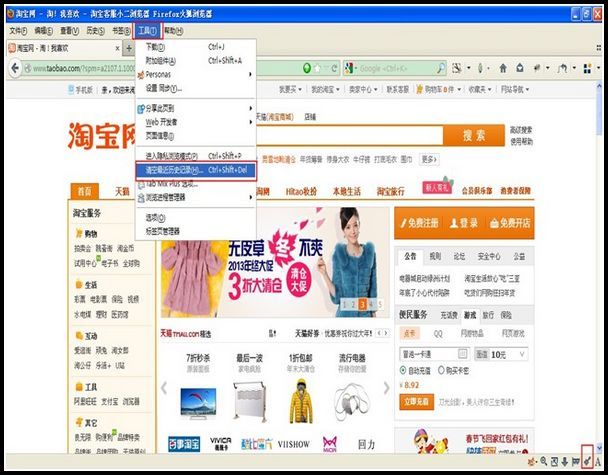Click the vertical page scrollbar thumb

[599, 109]
